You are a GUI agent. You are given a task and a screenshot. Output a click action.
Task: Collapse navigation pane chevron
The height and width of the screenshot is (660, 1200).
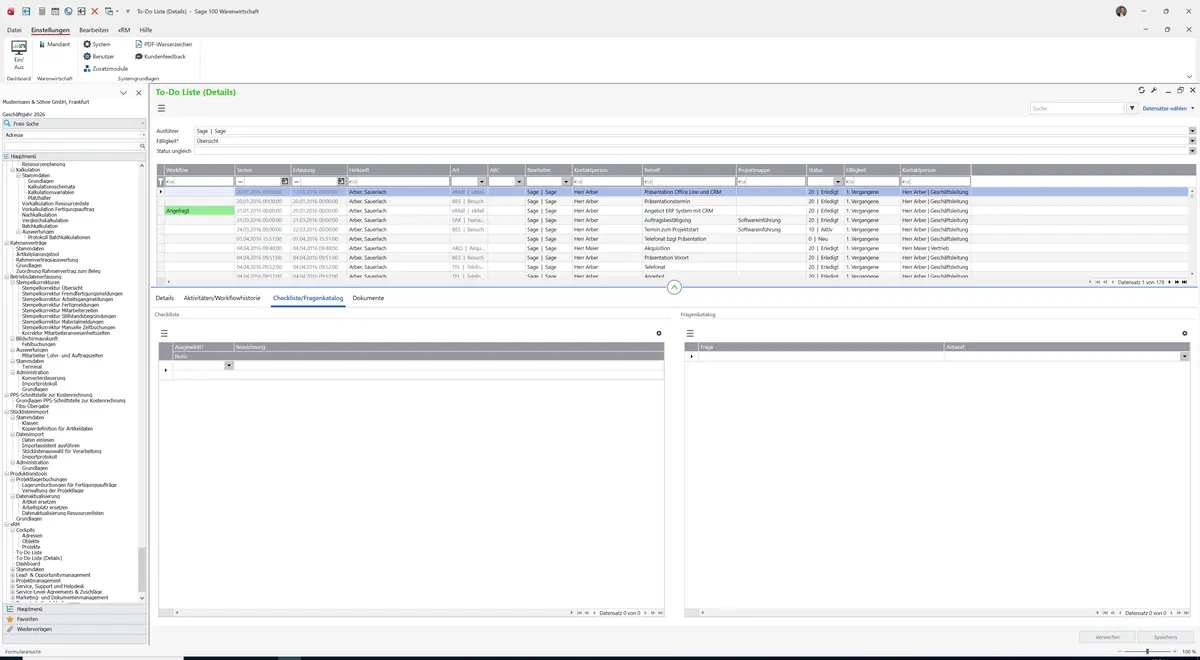[123, 93]
